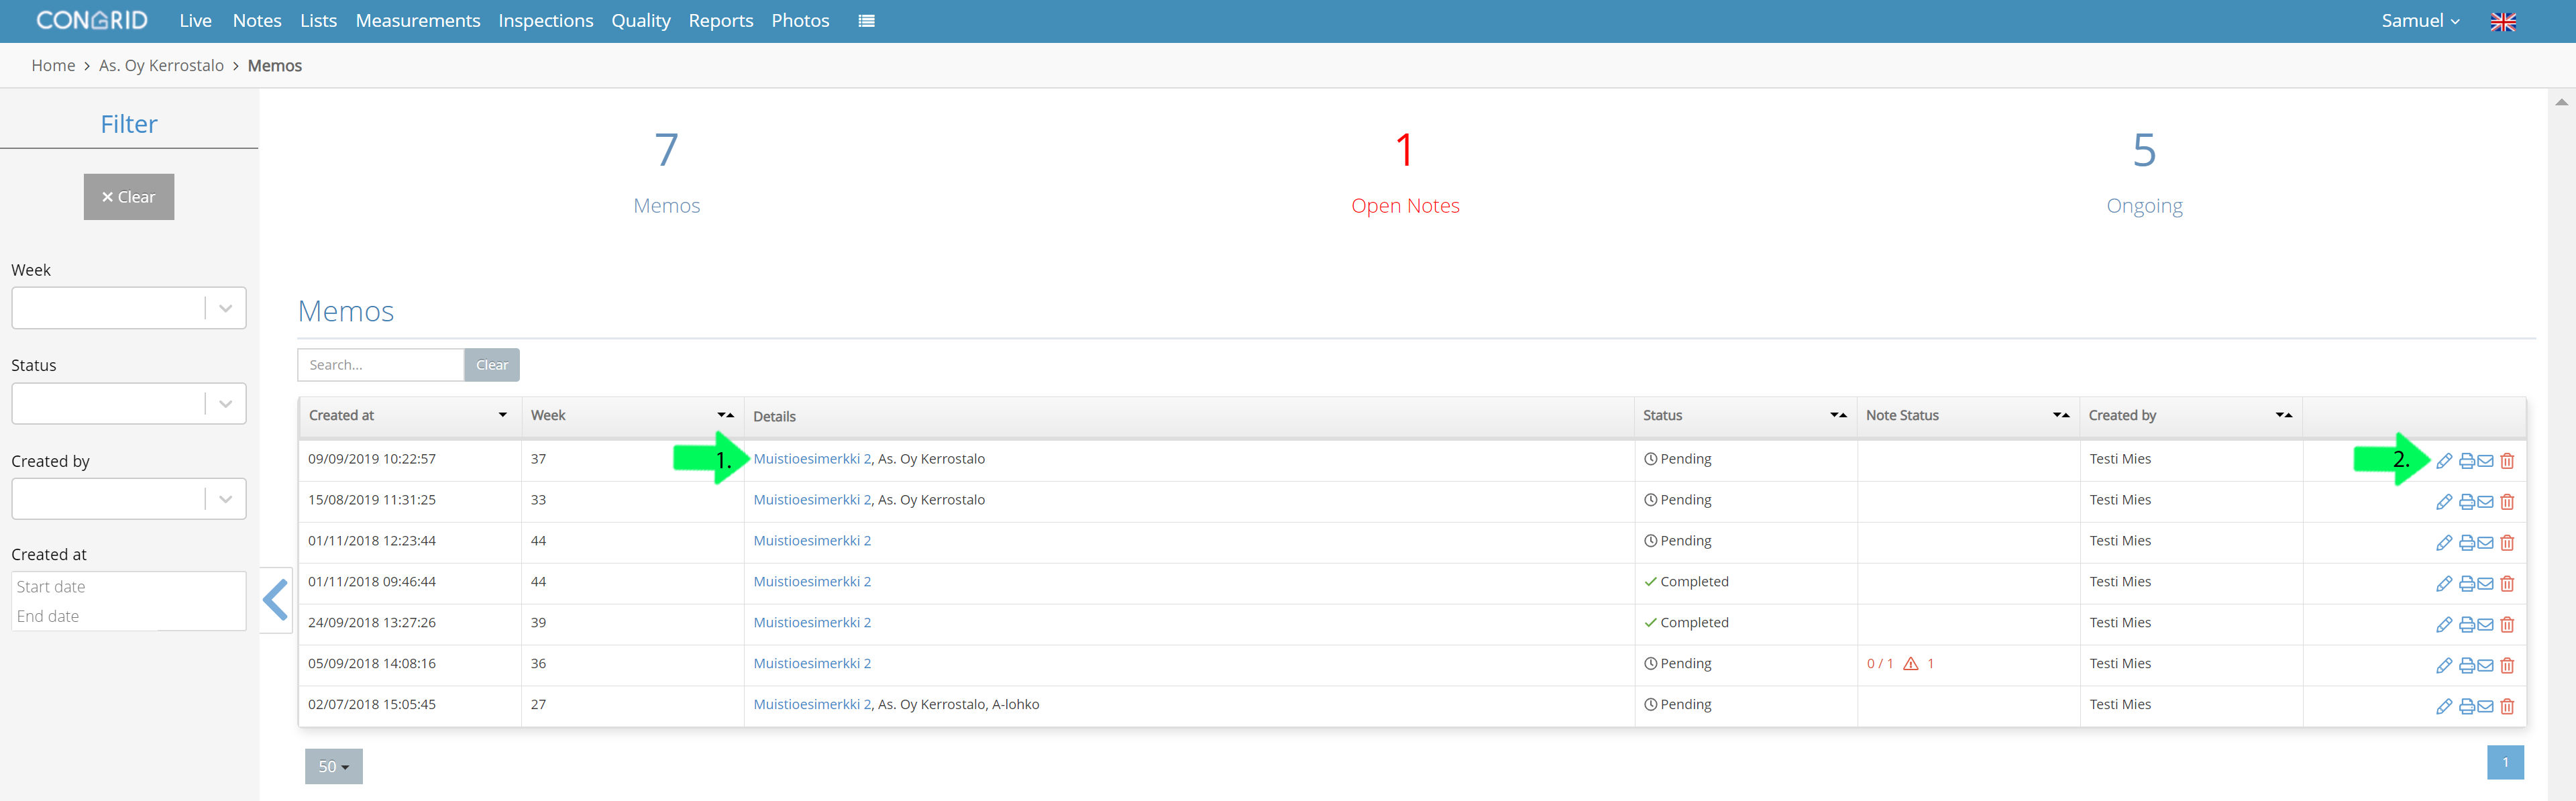This screenshot has width=2576, height=801.
Task: Edit the 09/09/2019 memo with pencil icon
Action: [x=2443, y=461]
